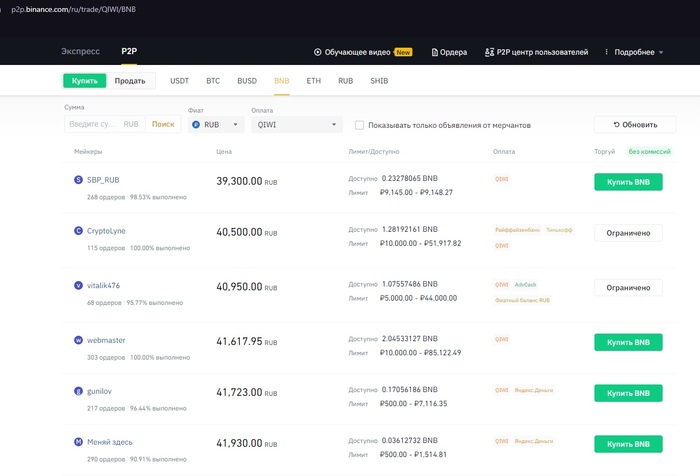Click the Ордера document icon

[x=434, y=52]
